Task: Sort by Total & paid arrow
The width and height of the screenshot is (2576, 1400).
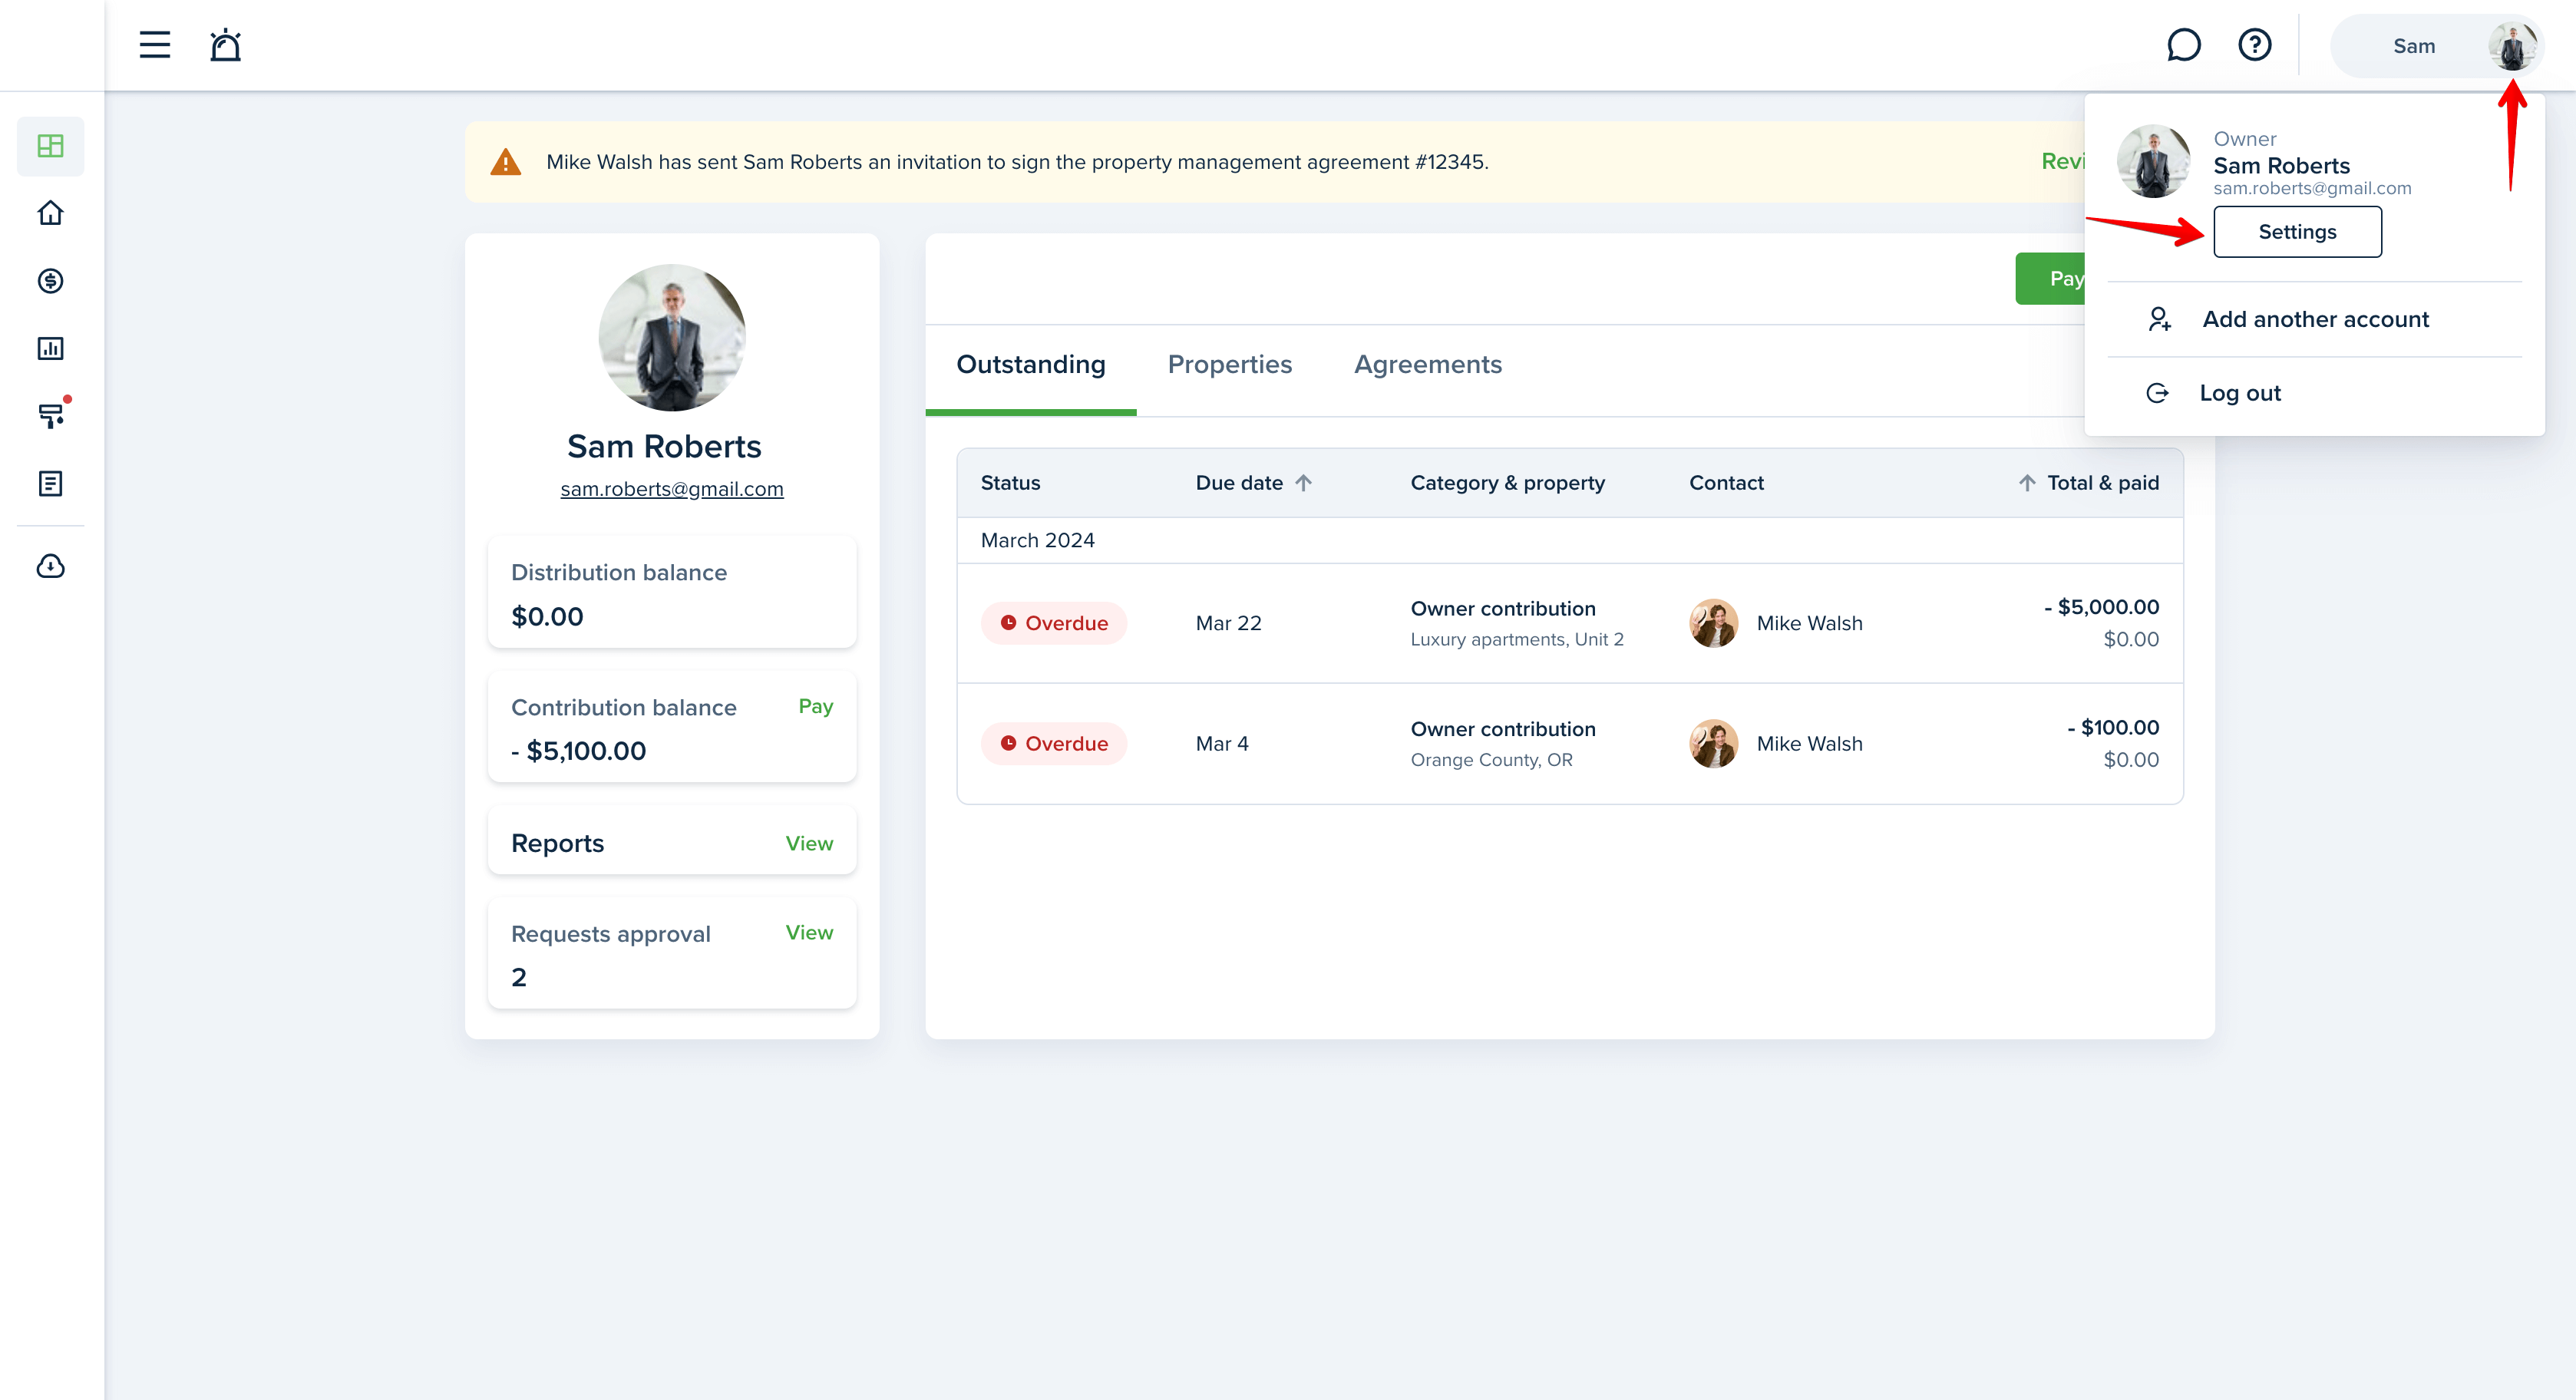Action: [2027, 483]
